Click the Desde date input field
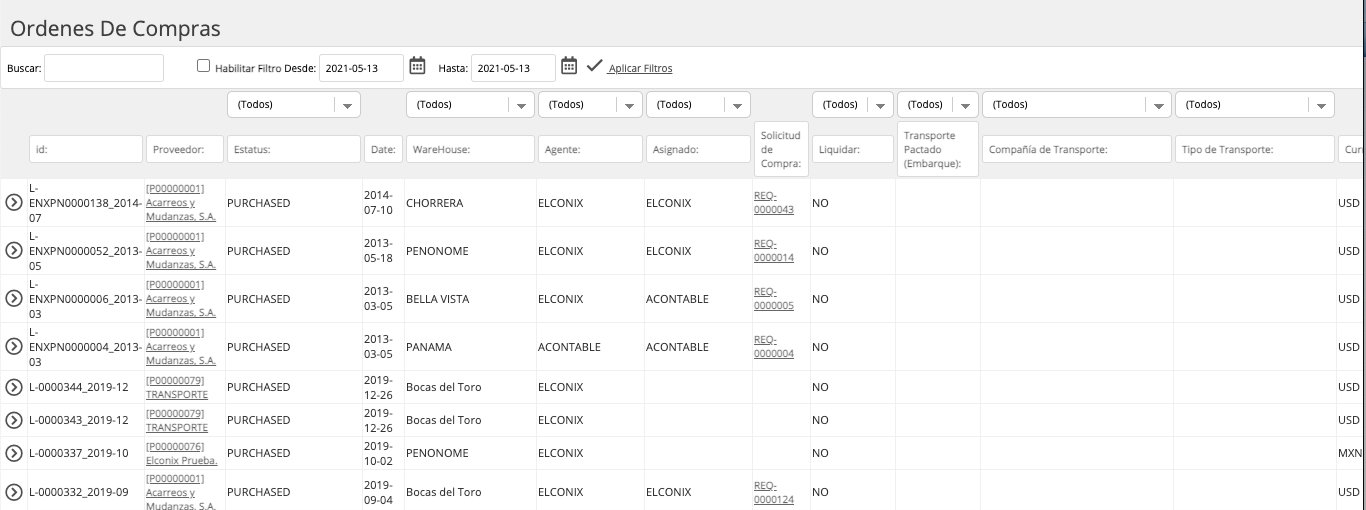The height and width of the screenshot is (510, 1366). [x=361, y=68]
